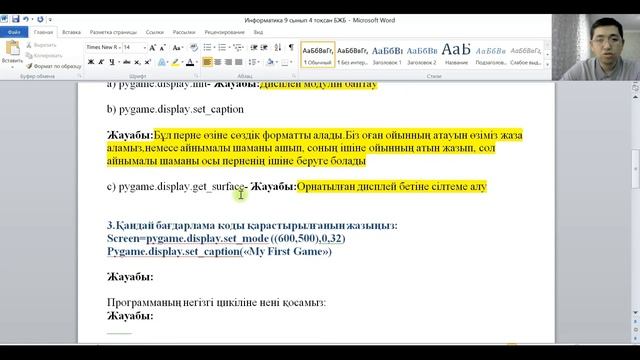The width and height of the screenshot is (640, 360).
Task: Open the borders button
Action: [x=284, y=62]
